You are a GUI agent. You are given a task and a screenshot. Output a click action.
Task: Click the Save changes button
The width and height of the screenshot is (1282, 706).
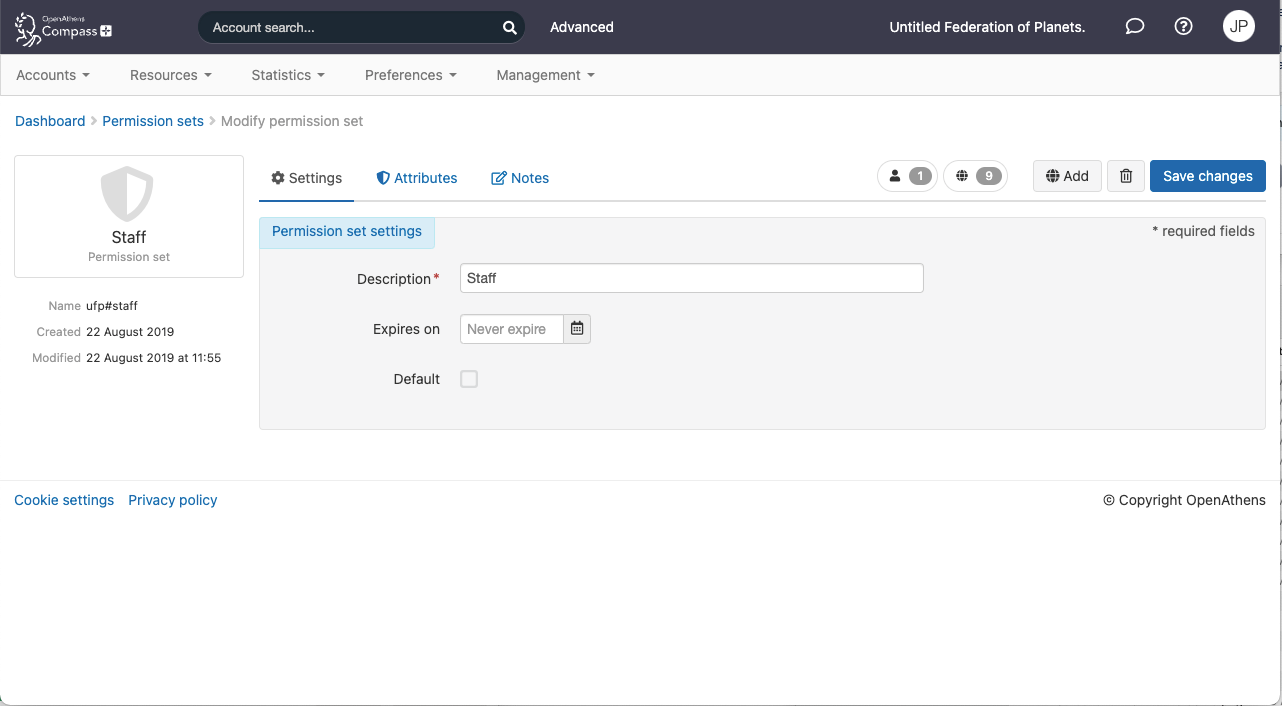pos(1207,176)
